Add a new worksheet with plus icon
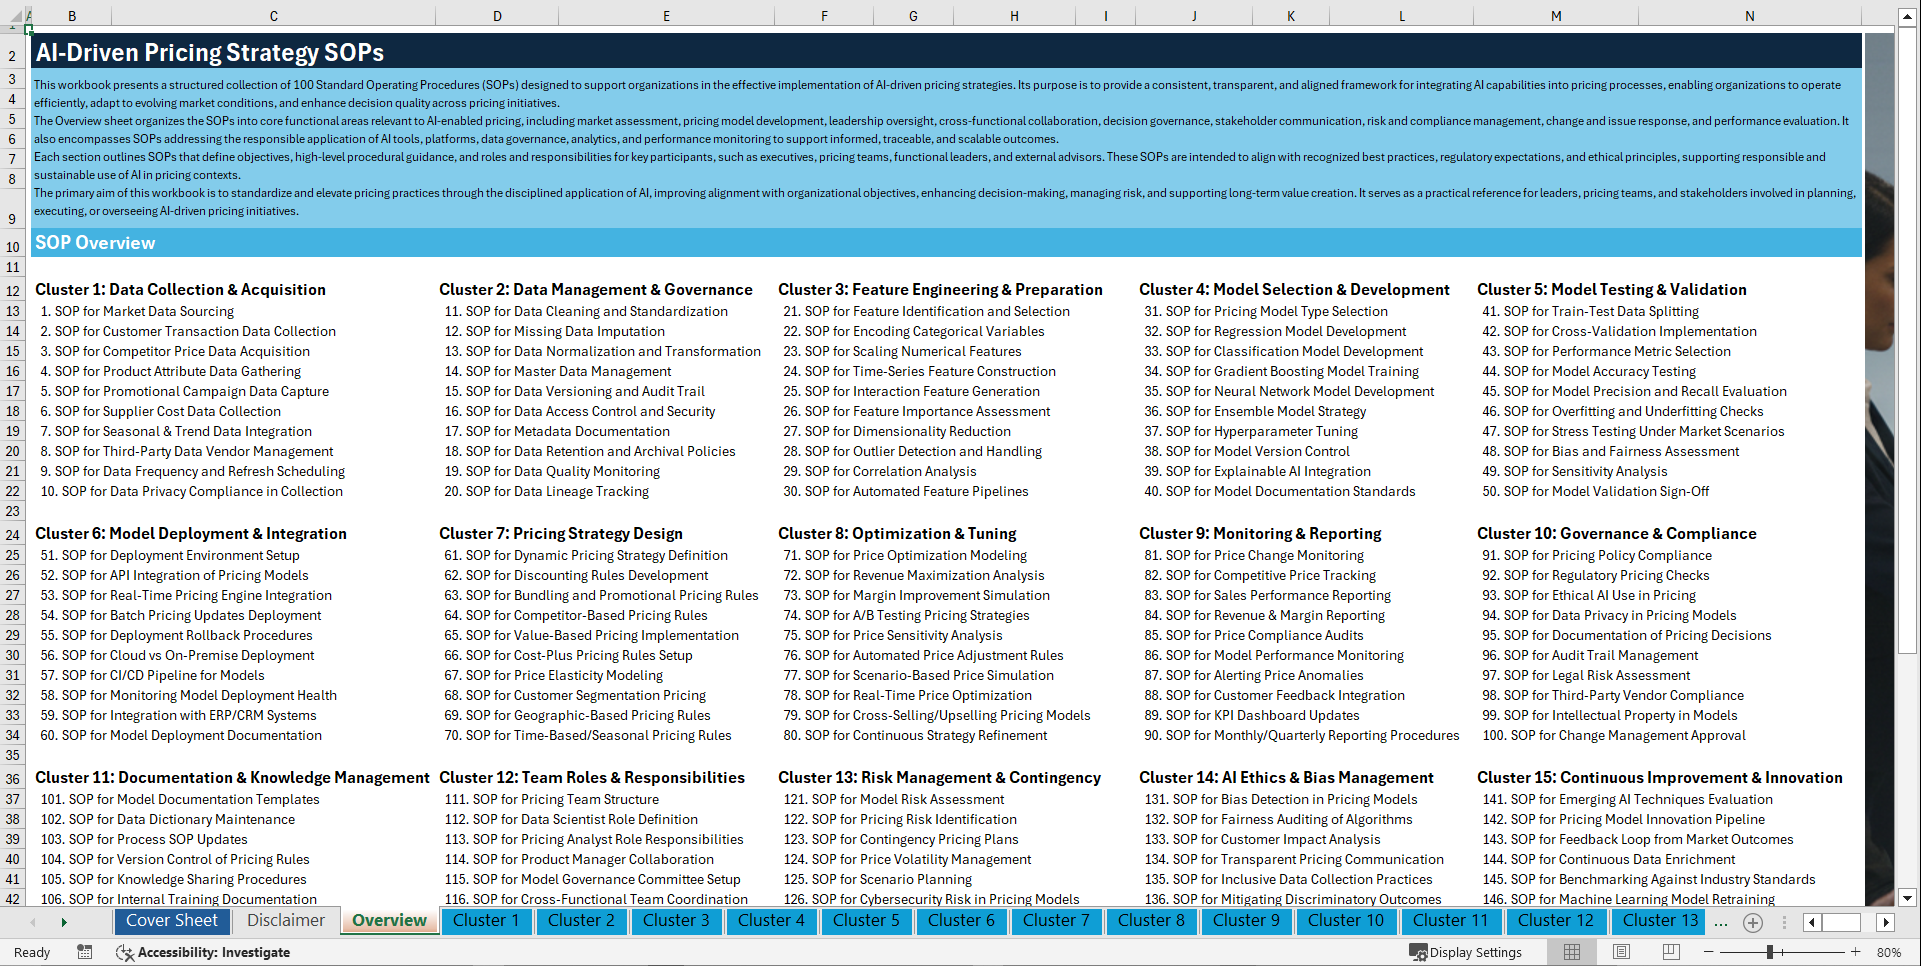 tap(1752, 922)
